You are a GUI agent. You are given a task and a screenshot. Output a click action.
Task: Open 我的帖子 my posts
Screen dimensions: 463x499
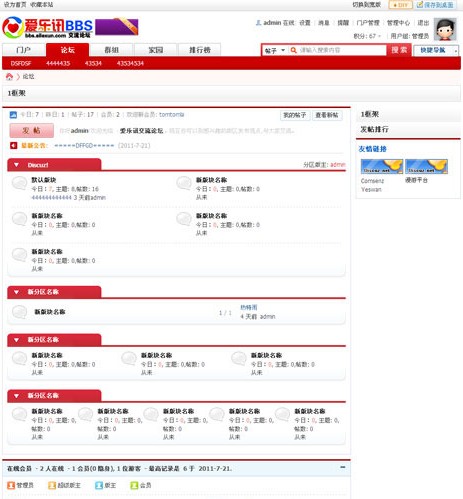pos(295,115)
